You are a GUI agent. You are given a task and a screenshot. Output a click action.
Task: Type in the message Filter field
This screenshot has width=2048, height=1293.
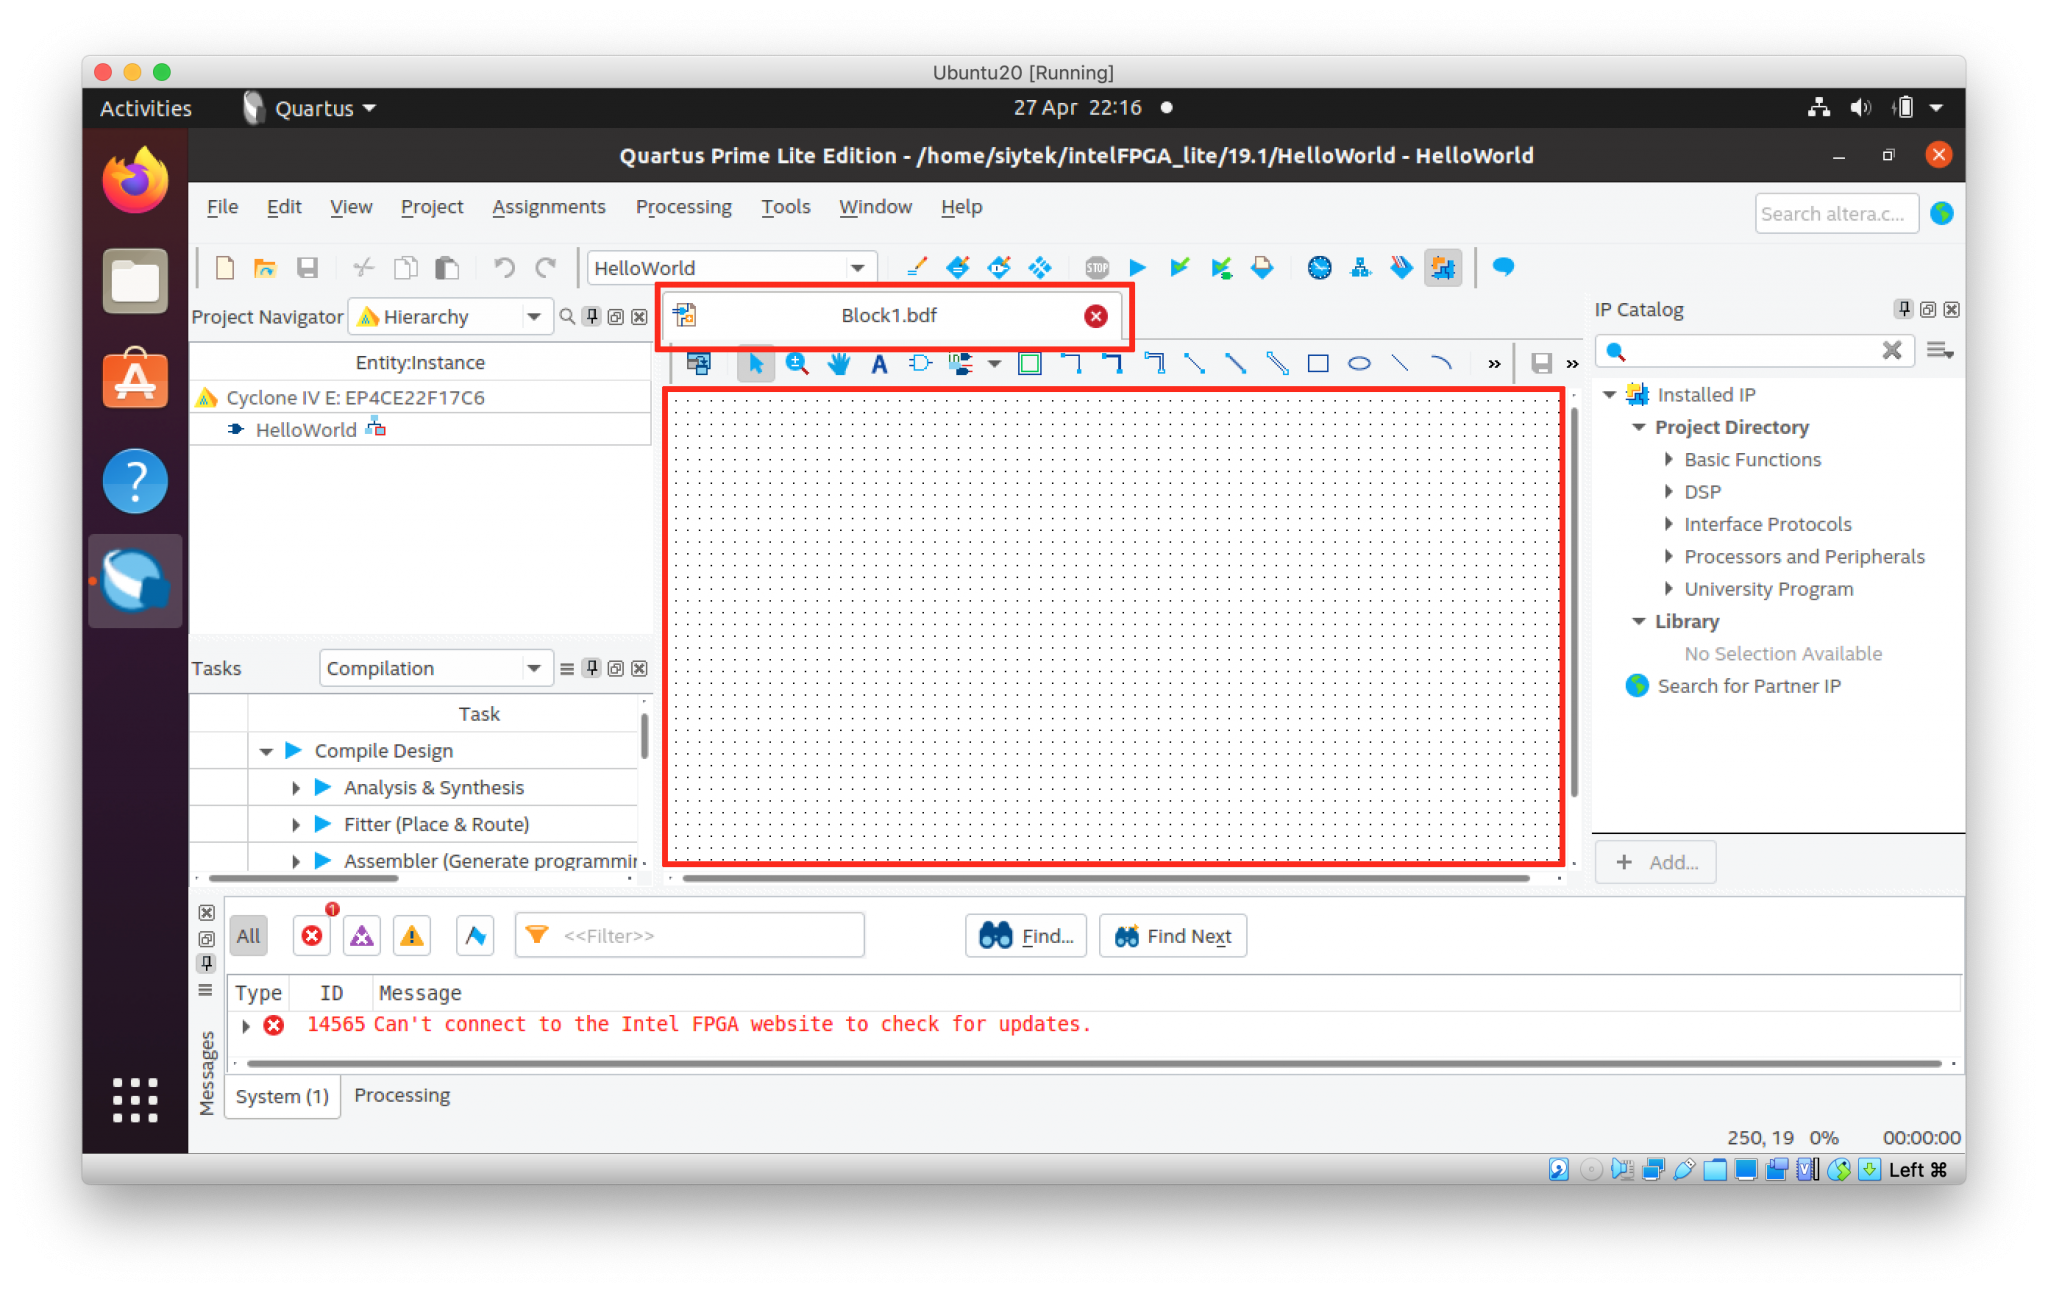(x=690, y=935)
